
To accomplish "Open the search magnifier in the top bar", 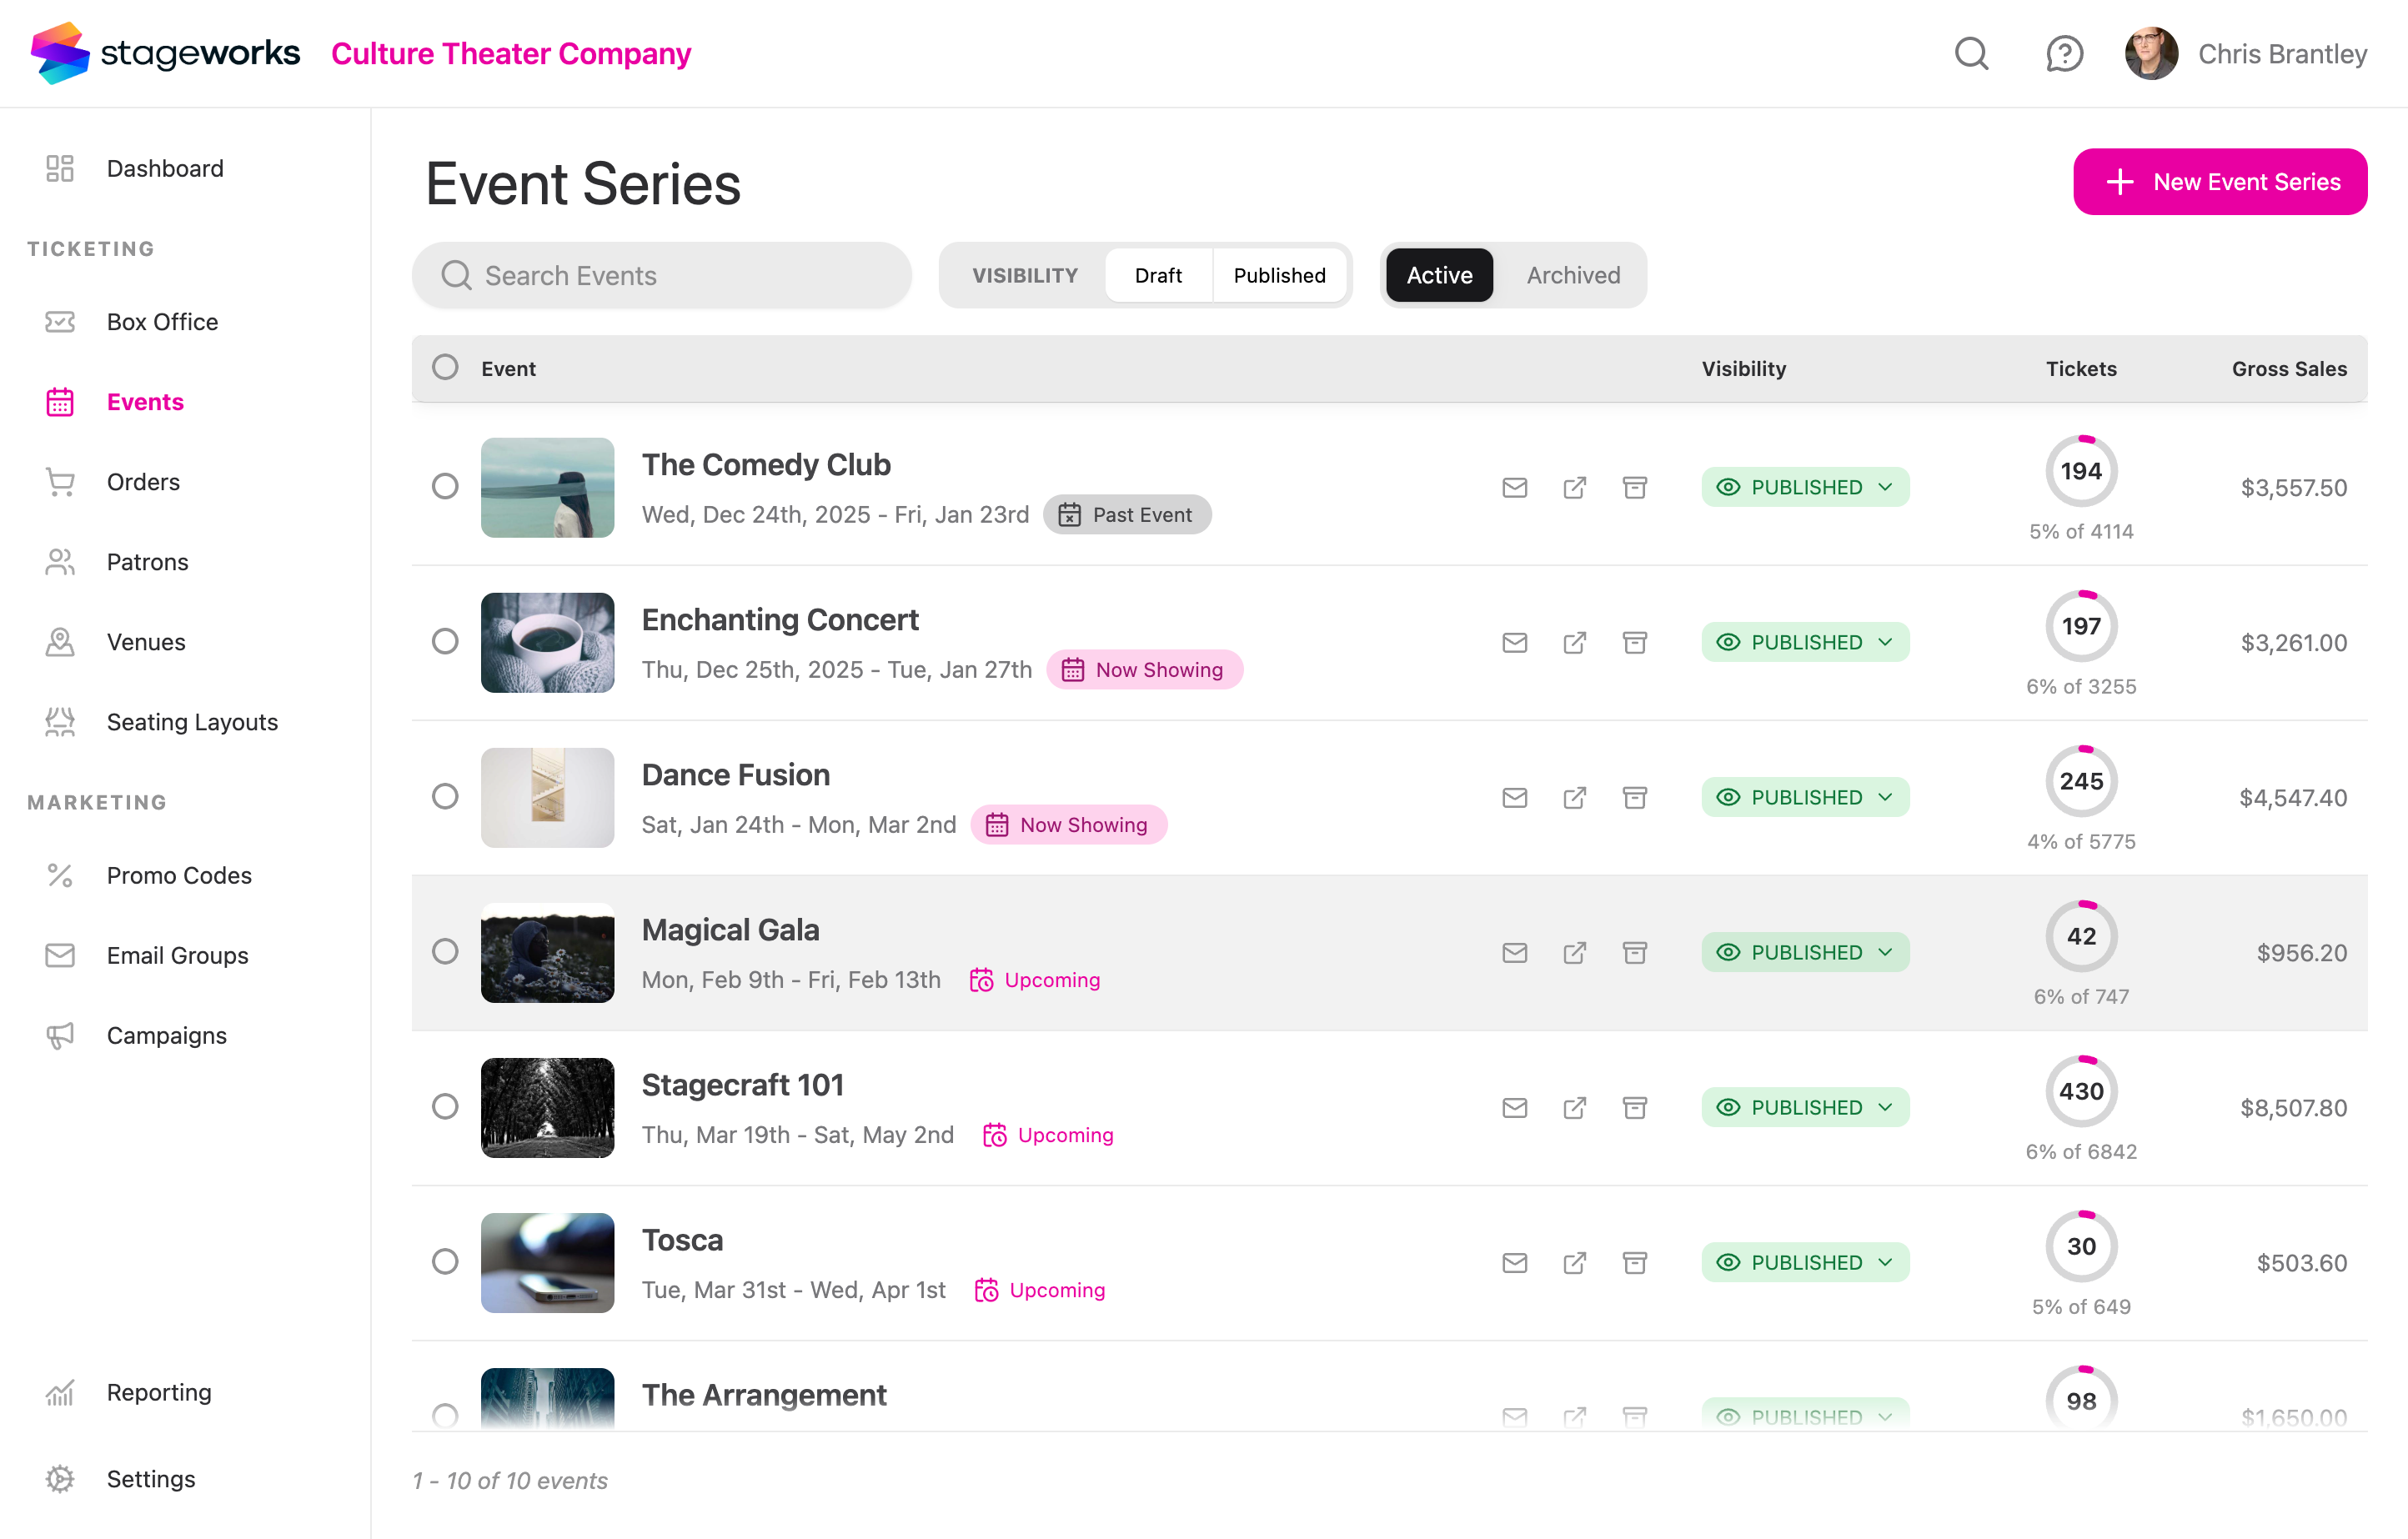I will coord(1971,53).
